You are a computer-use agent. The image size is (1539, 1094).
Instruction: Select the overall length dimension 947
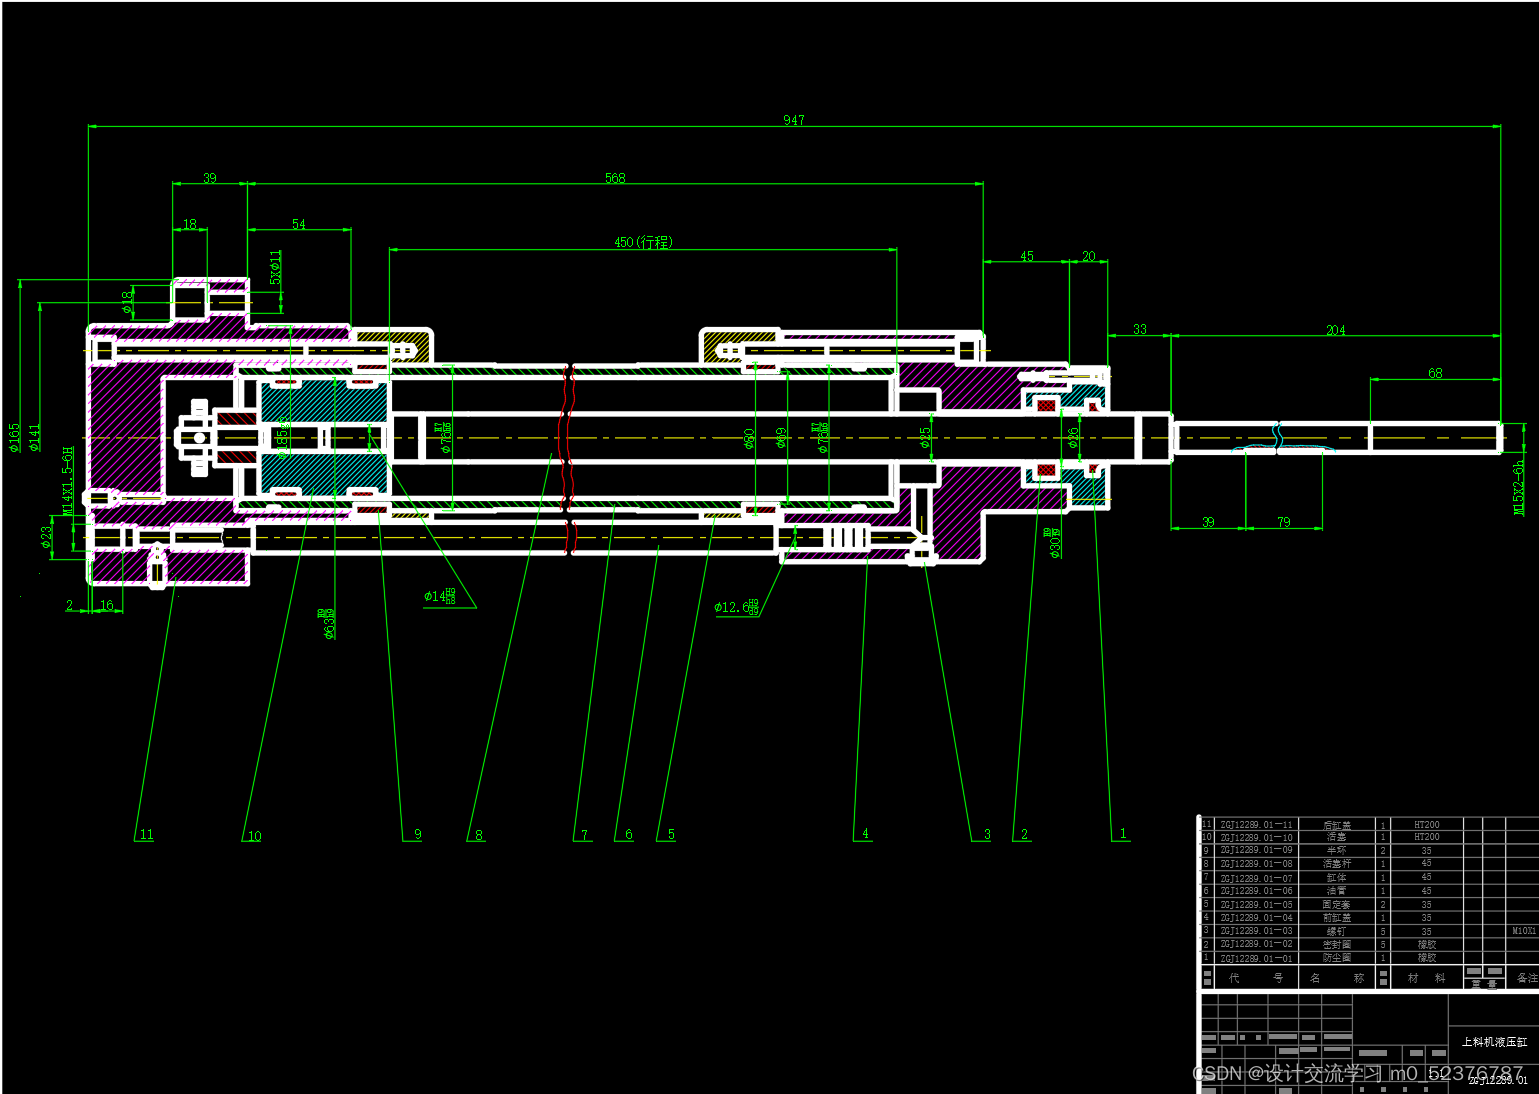pyautogui.click(x=793, y=120)
